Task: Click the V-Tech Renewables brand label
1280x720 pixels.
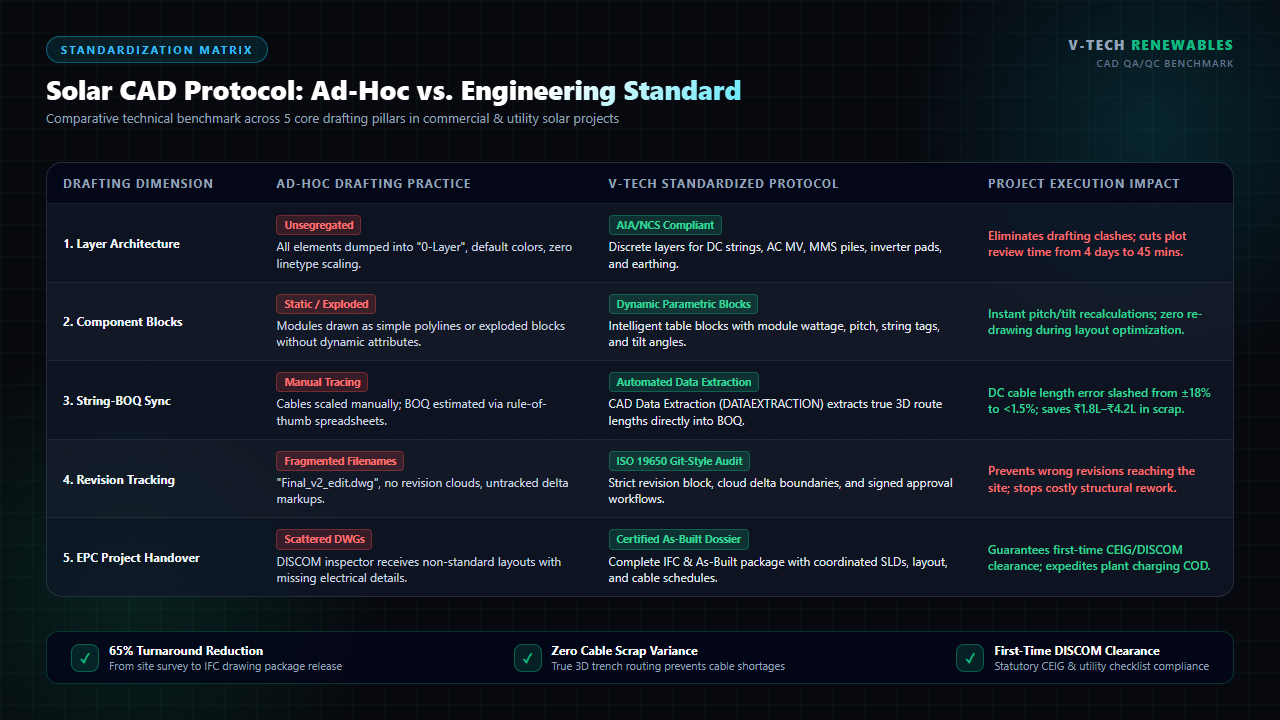Action: click(1150, 45)
